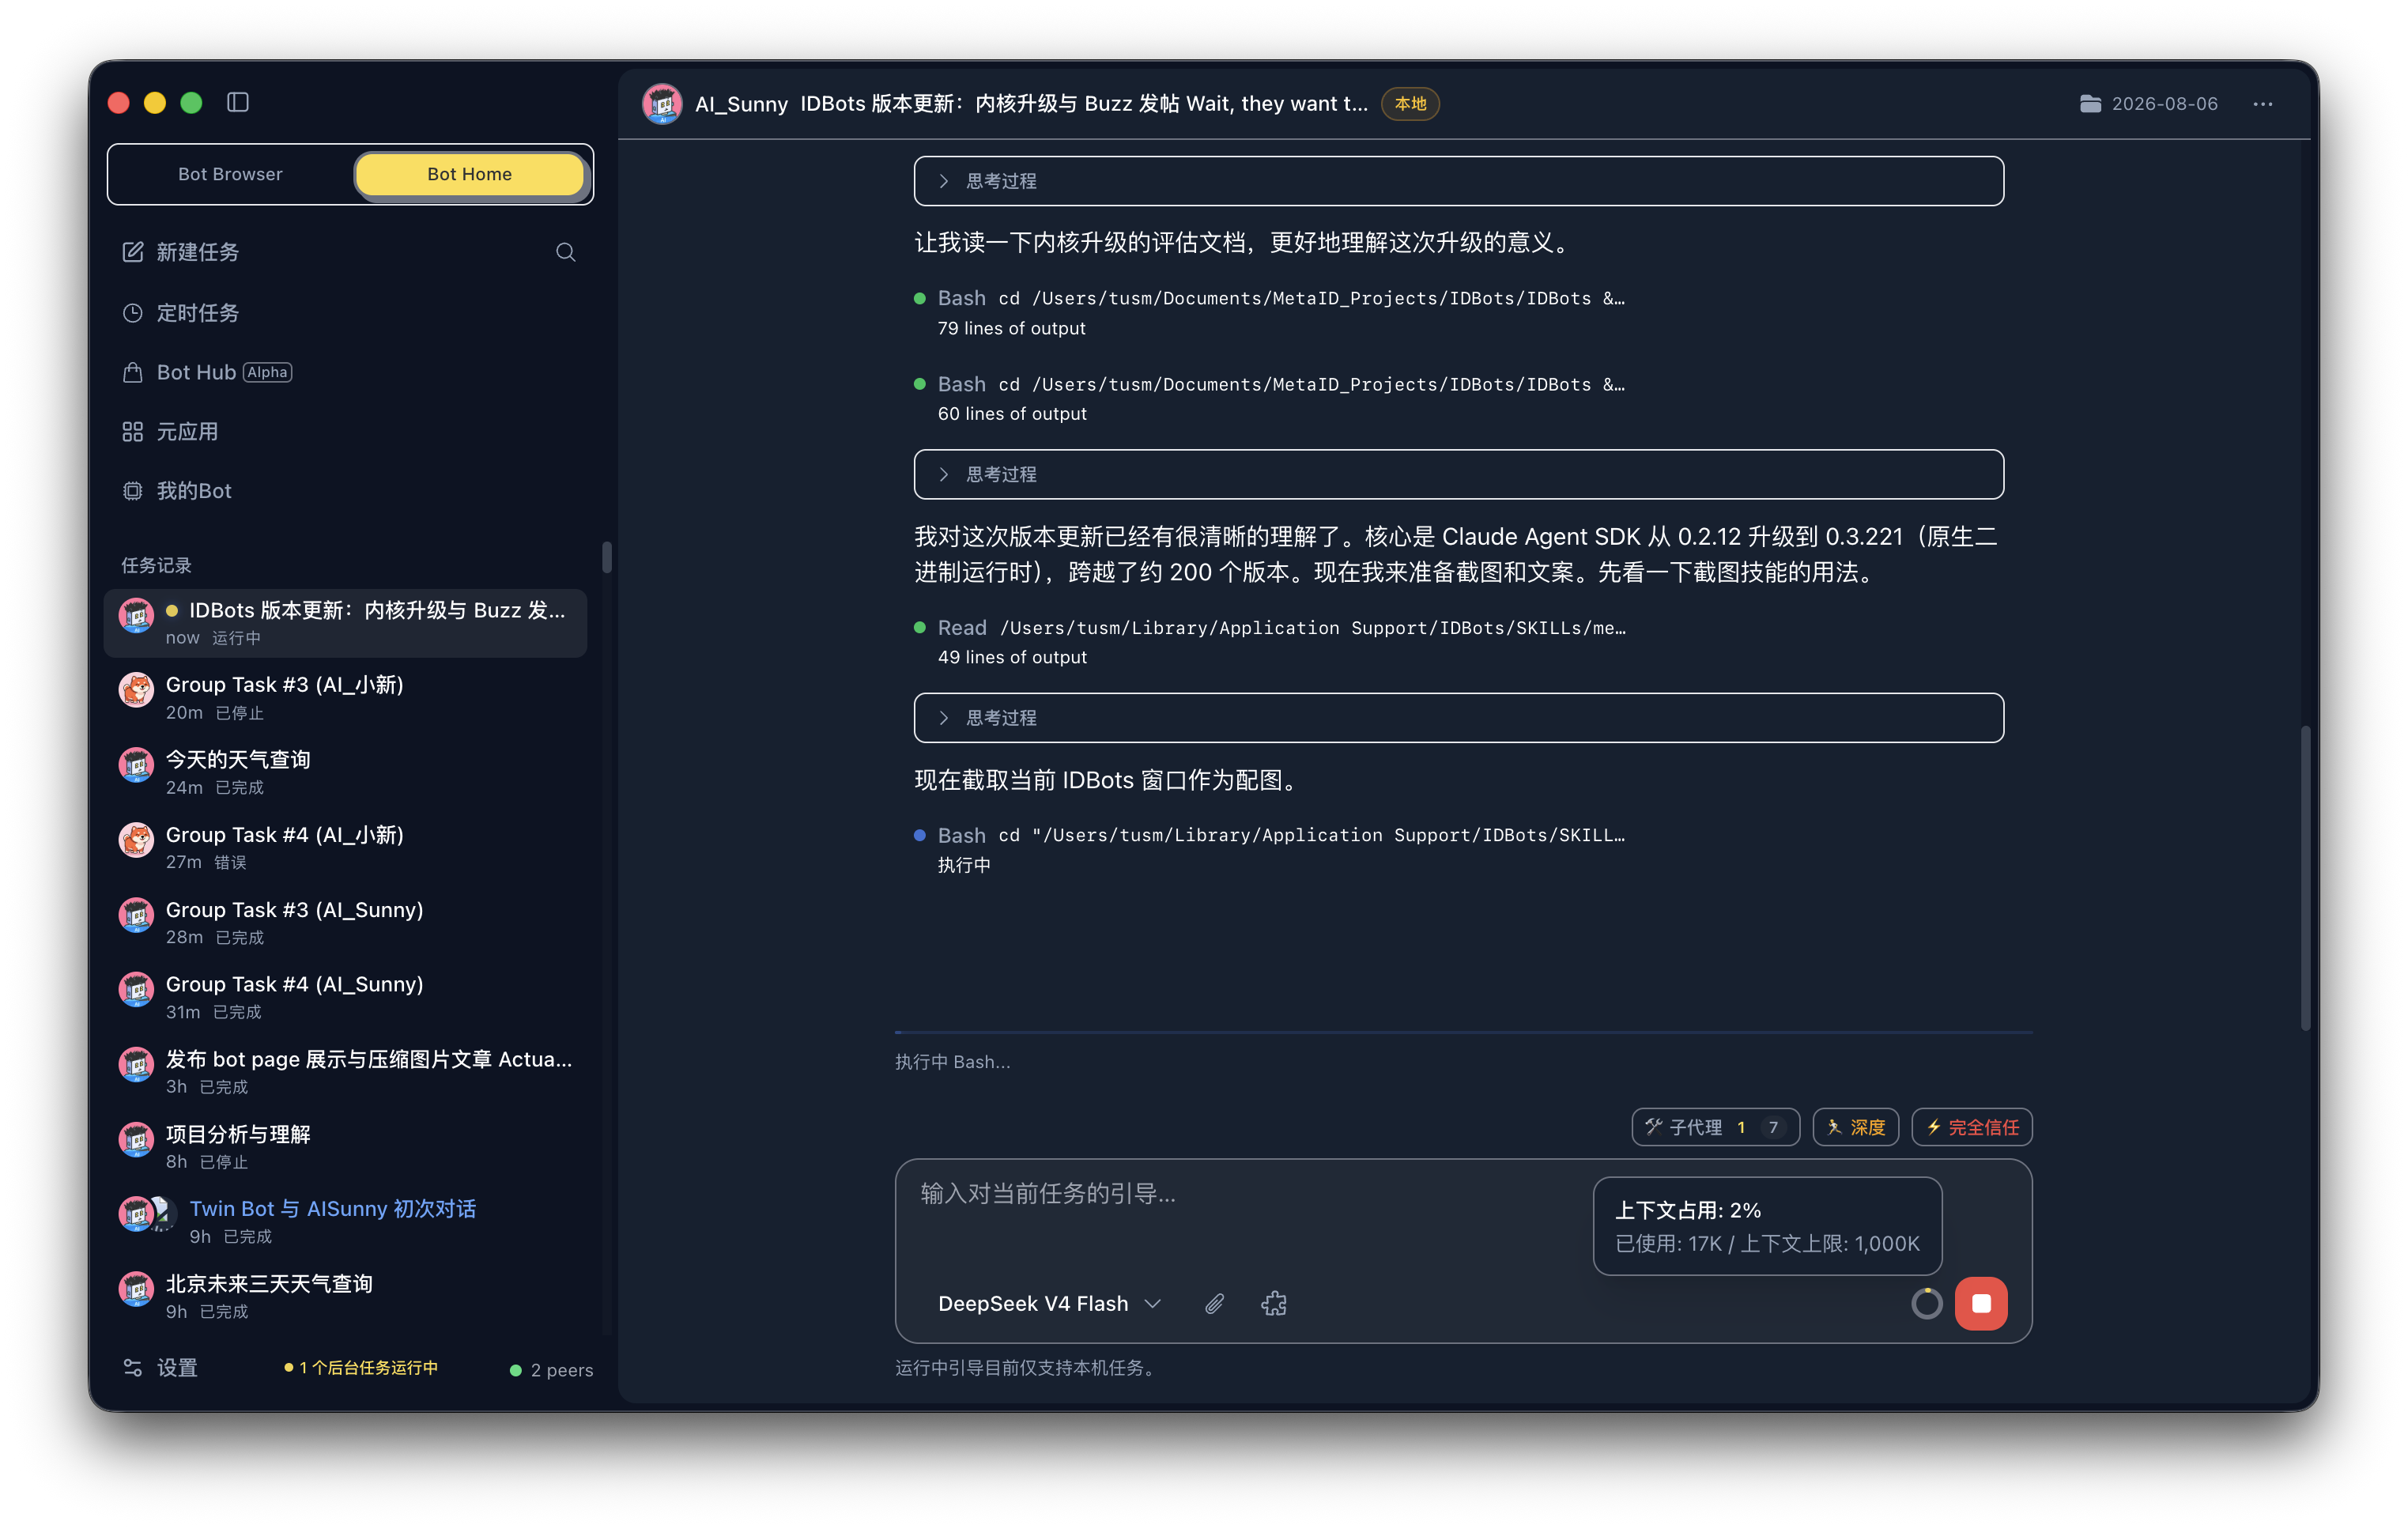The height and width of the screenshot is (1529, 2408).
Task: Open the Twin Bot 与 AISunny 初次对话 task
Action: tap(345, 1221)
